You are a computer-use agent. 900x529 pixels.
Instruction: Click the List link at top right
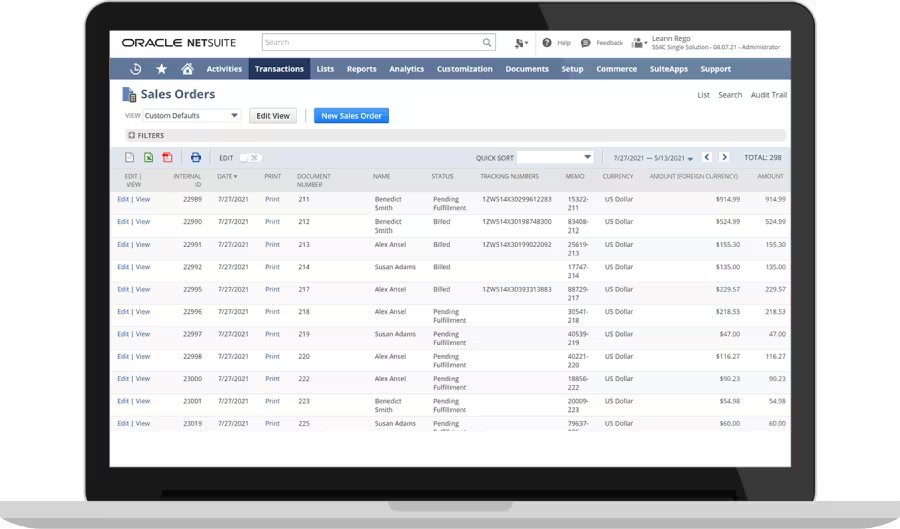pyautogui.click(x=703, y=95)
